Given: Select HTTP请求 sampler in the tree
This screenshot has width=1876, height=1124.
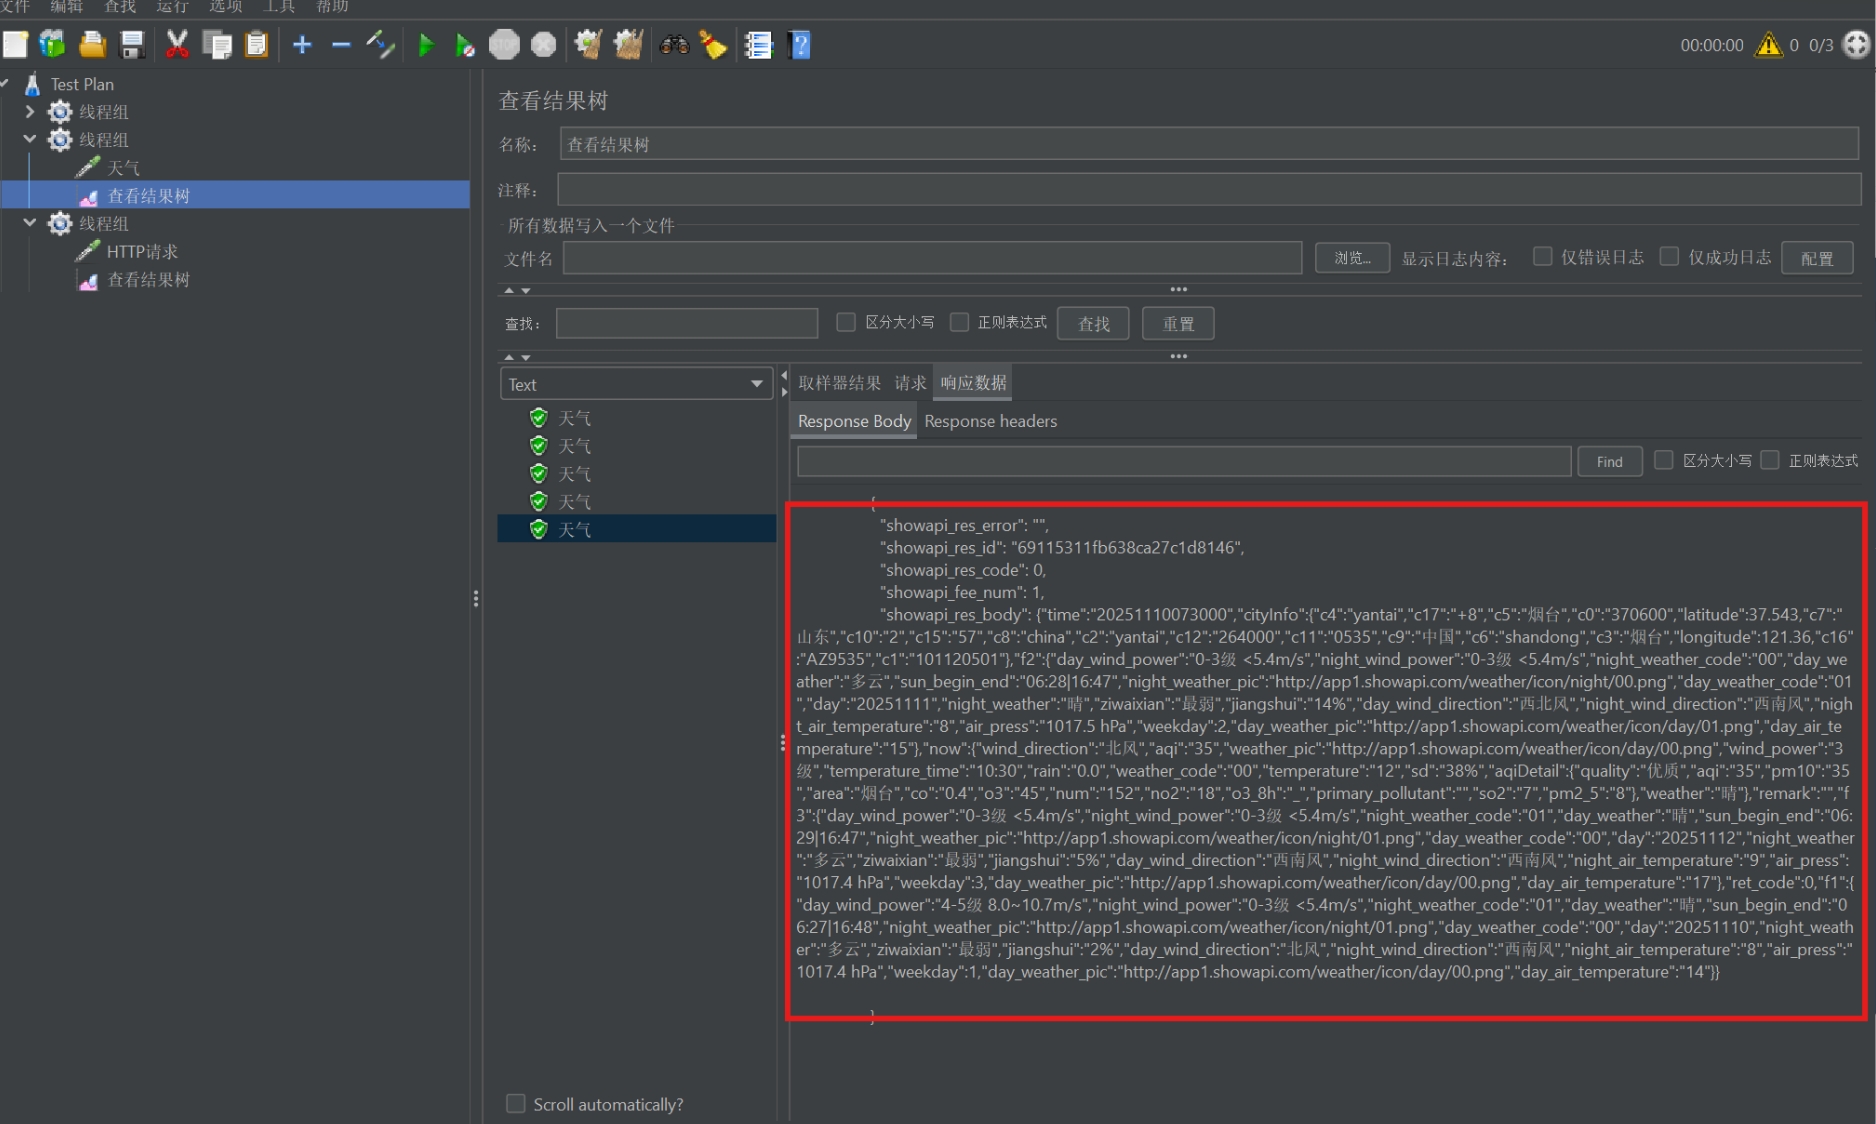Looking at the screenshot, I should (142, 252).
